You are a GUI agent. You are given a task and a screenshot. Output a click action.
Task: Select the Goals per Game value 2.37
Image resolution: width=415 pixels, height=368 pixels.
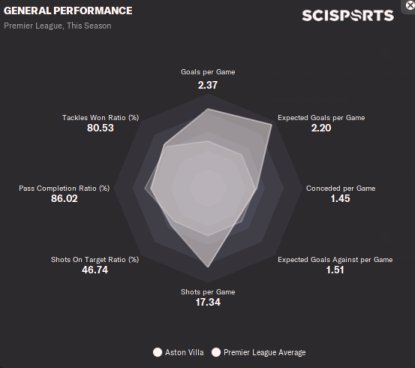208,85
